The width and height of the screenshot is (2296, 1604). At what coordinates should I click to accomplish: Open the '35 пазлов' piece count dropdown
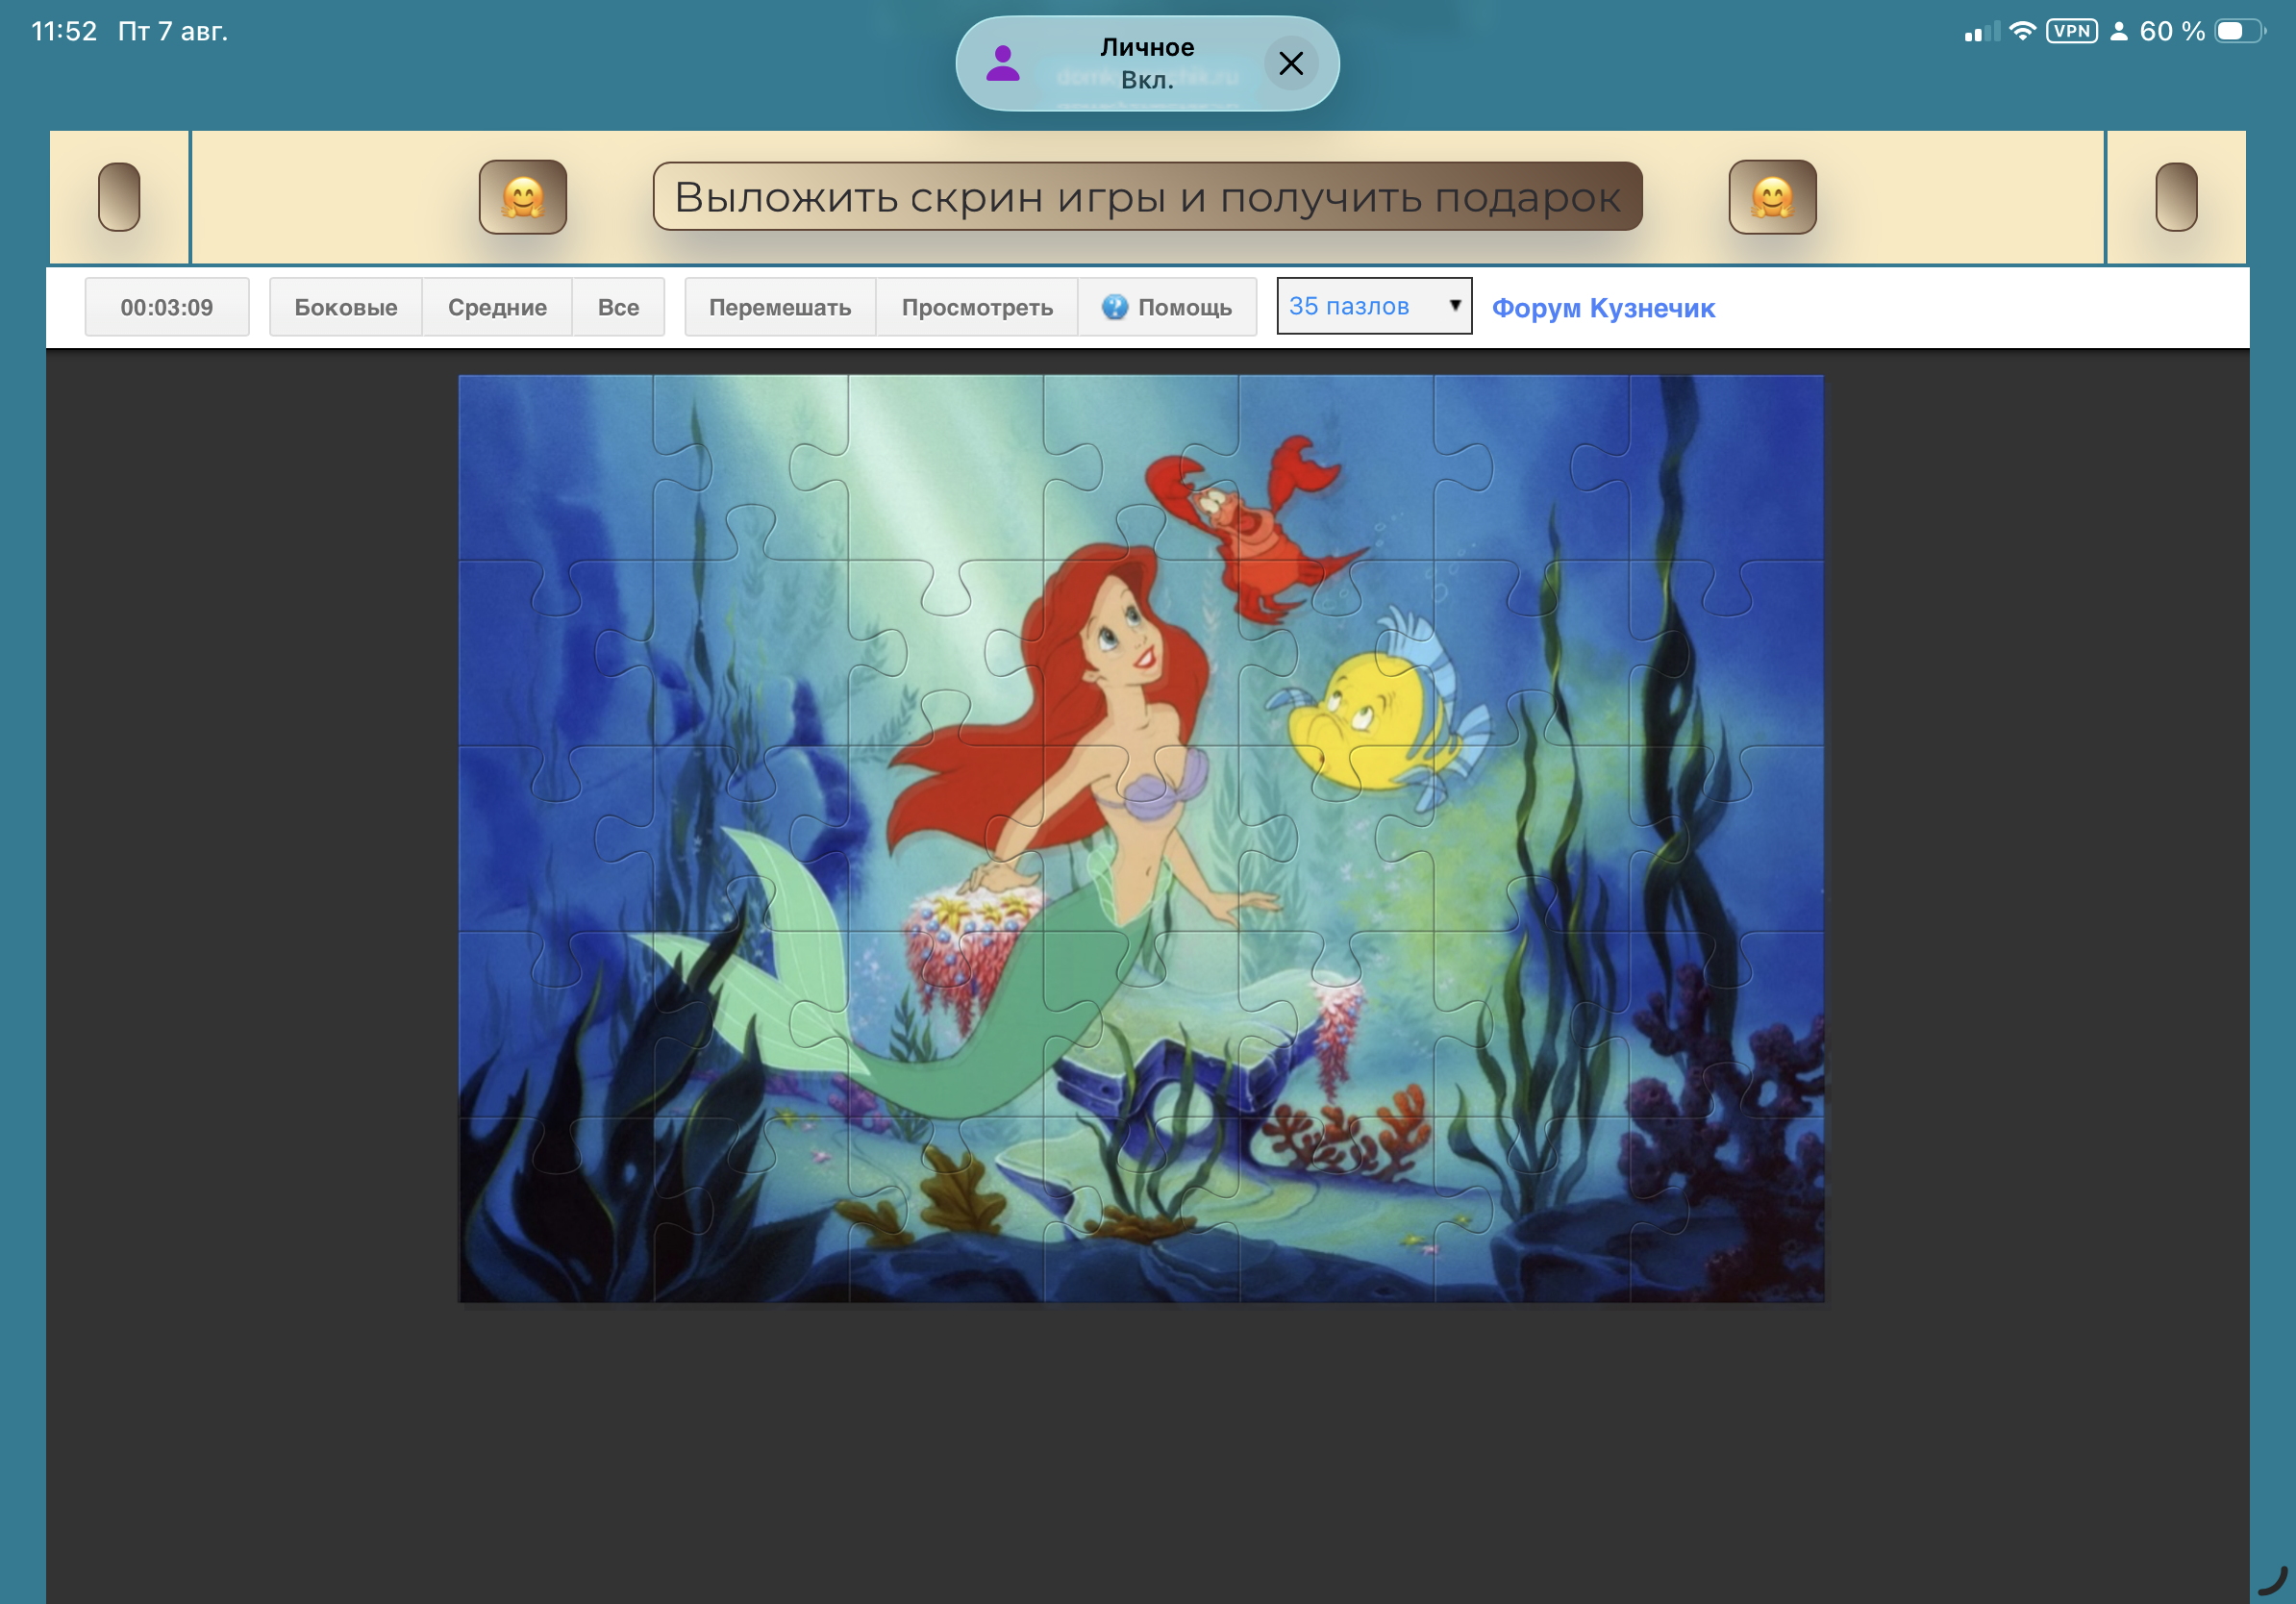[1374, 306]
